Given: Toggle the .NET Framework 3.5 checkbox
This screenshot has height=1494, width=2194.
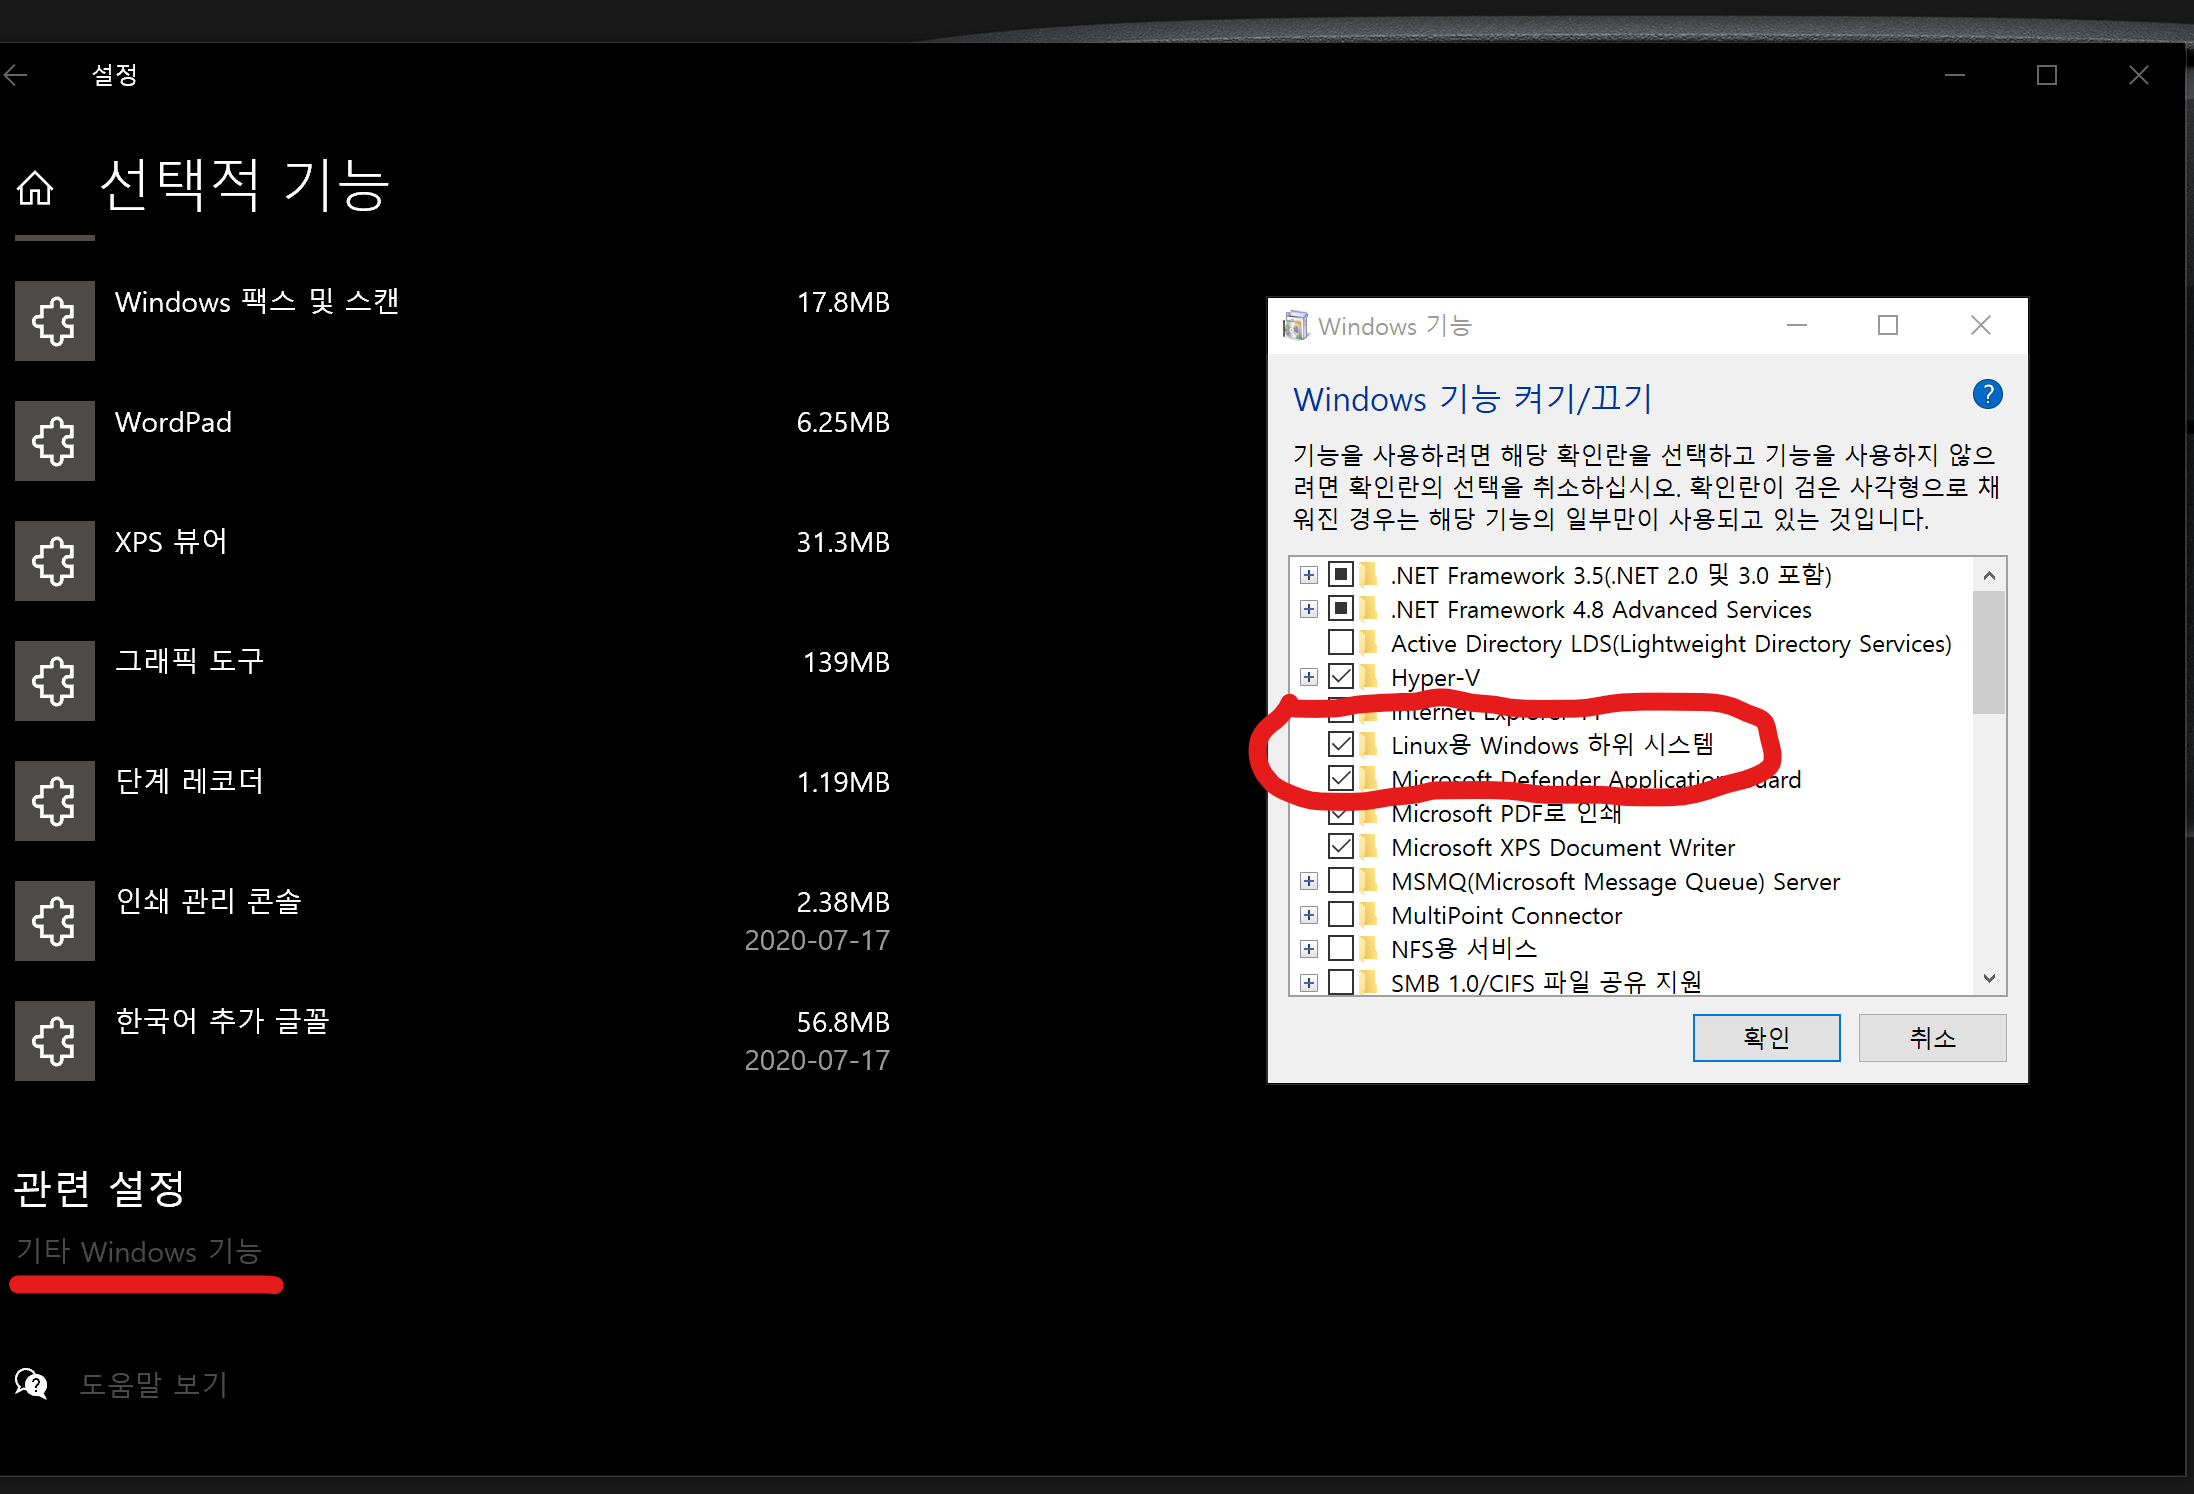Looking at the screenshot, I should tap(1341, 575).
